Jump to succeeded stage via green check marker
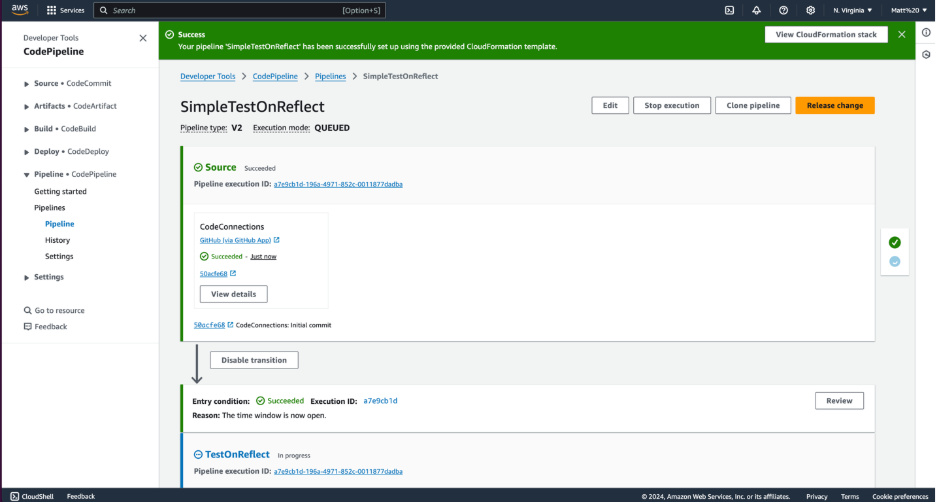Screen dimensions: 936x502 coord(894,242)
